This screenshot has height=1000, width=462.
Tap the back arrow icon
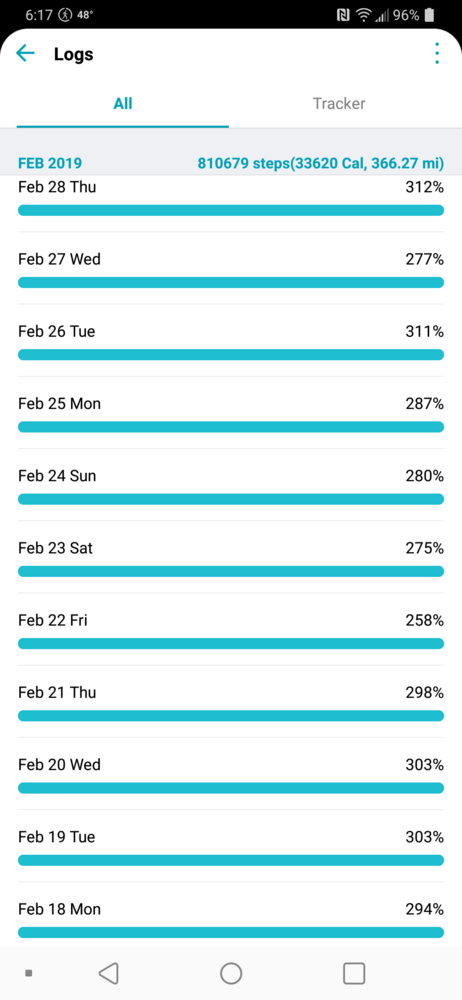coord(25,54)
